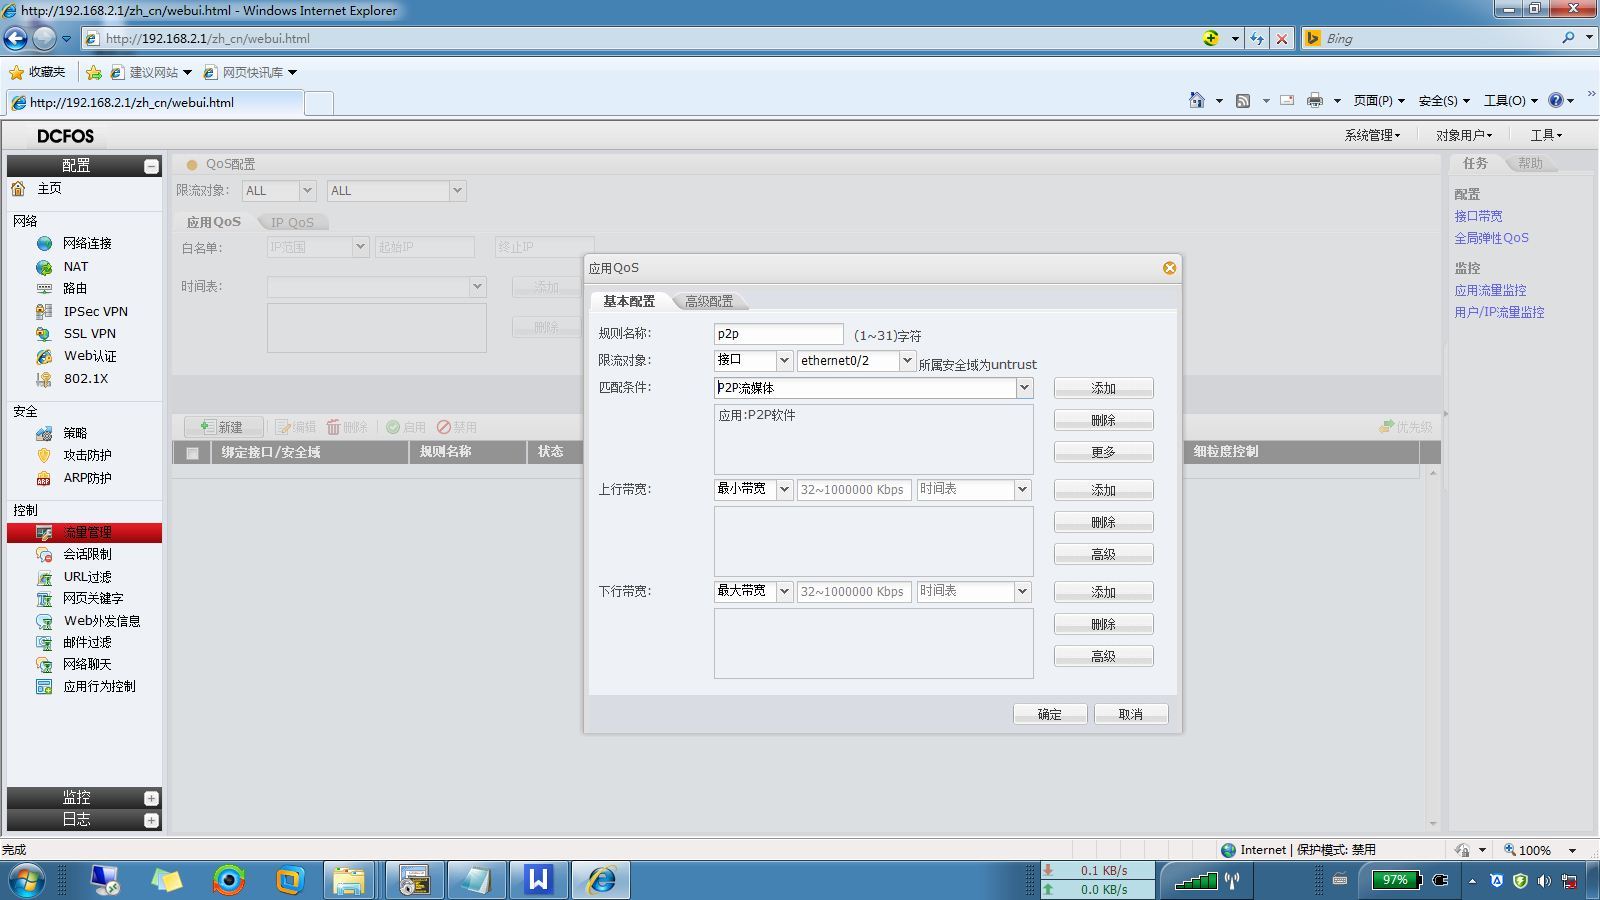Open the 网络聊天 icon
The width and height of the screenshot is (1600, 900).
coord(44,664)
